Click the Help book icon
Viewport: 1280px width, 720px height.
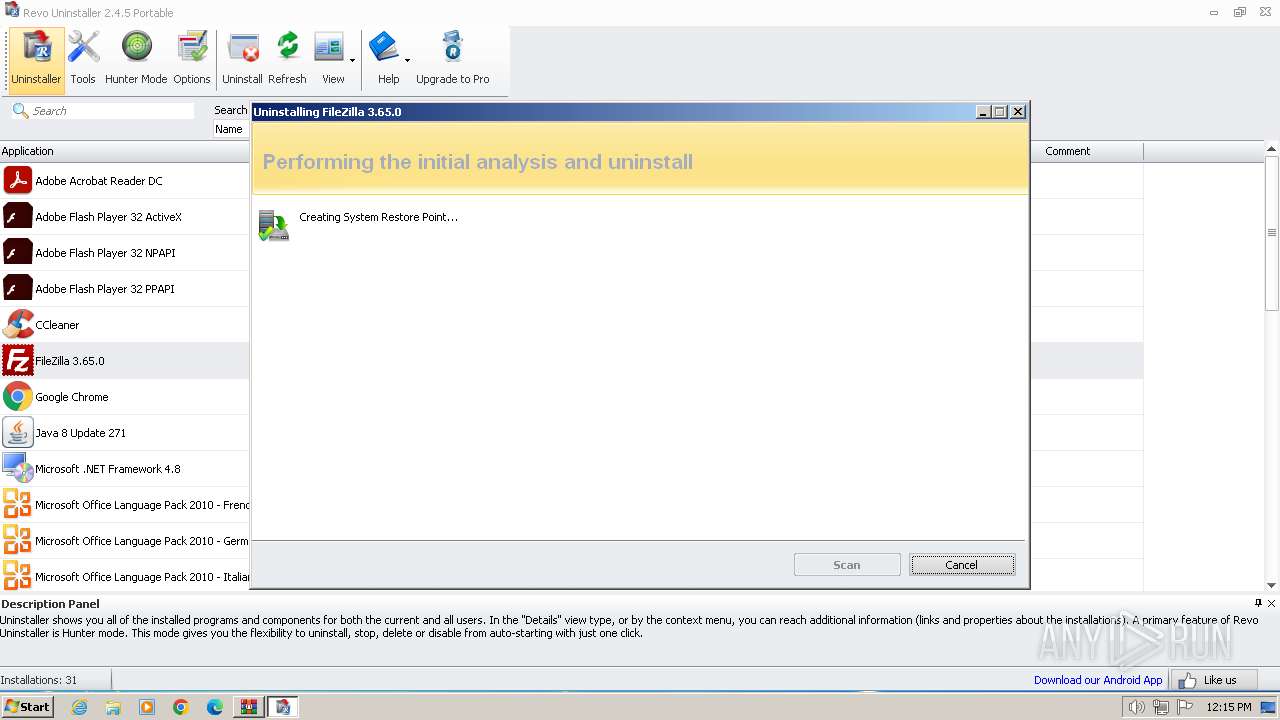(384, 48)
